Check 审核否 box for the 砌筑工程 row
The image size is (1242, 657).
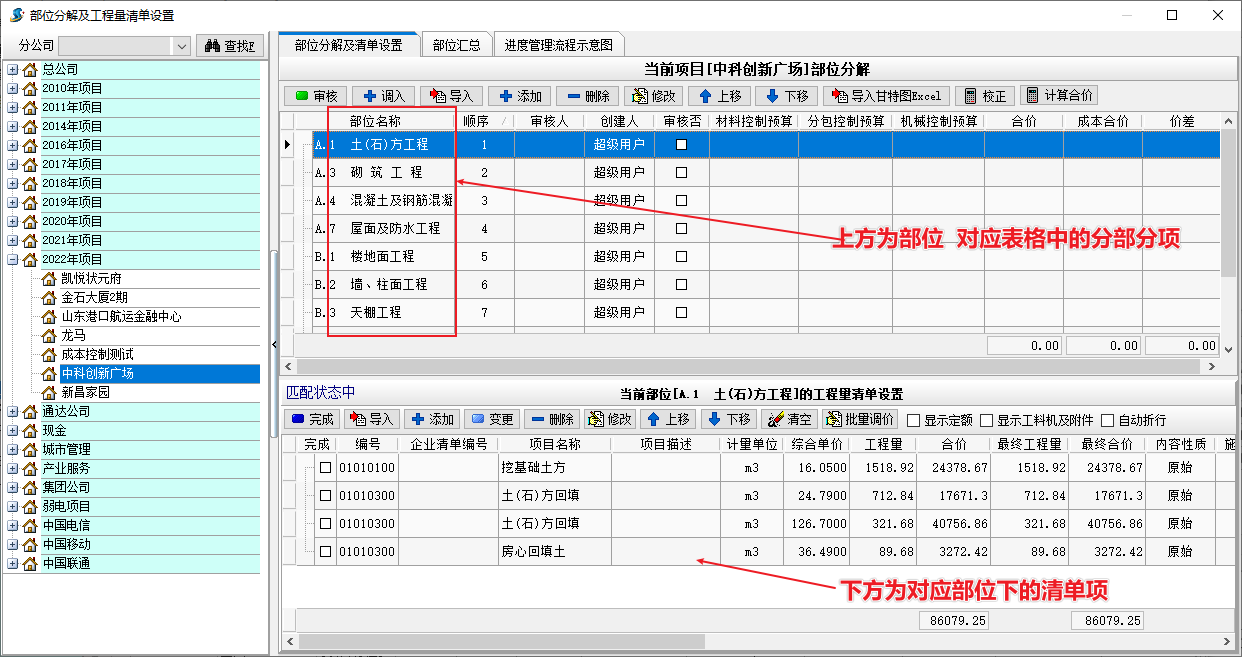(x=682, y=173)
